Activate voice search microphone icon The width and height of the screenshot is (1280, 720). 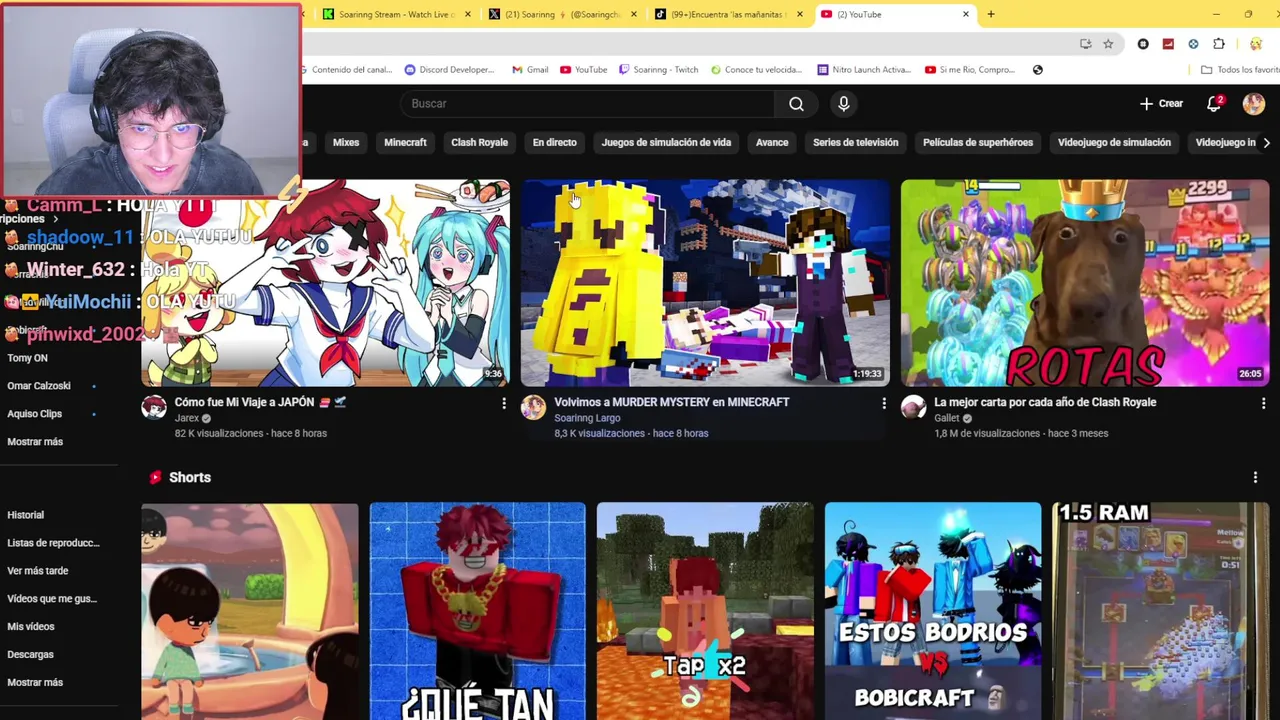(x=844, y=104)
